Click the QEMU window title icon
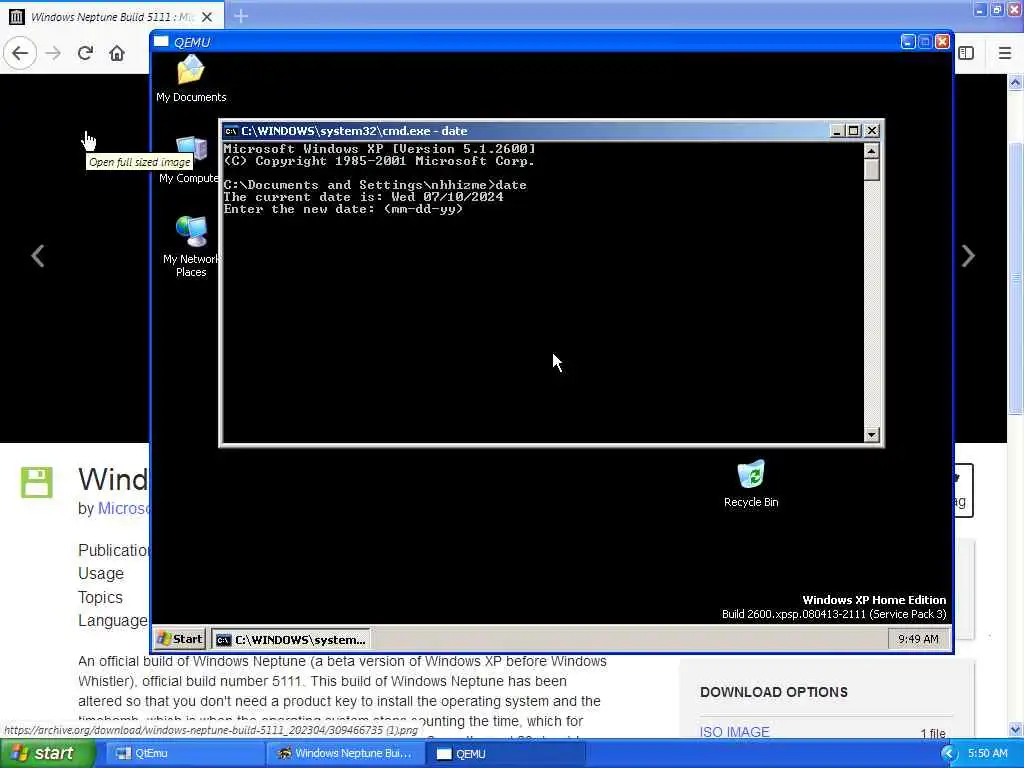1024x768 pixels. (x=161, y=42)
